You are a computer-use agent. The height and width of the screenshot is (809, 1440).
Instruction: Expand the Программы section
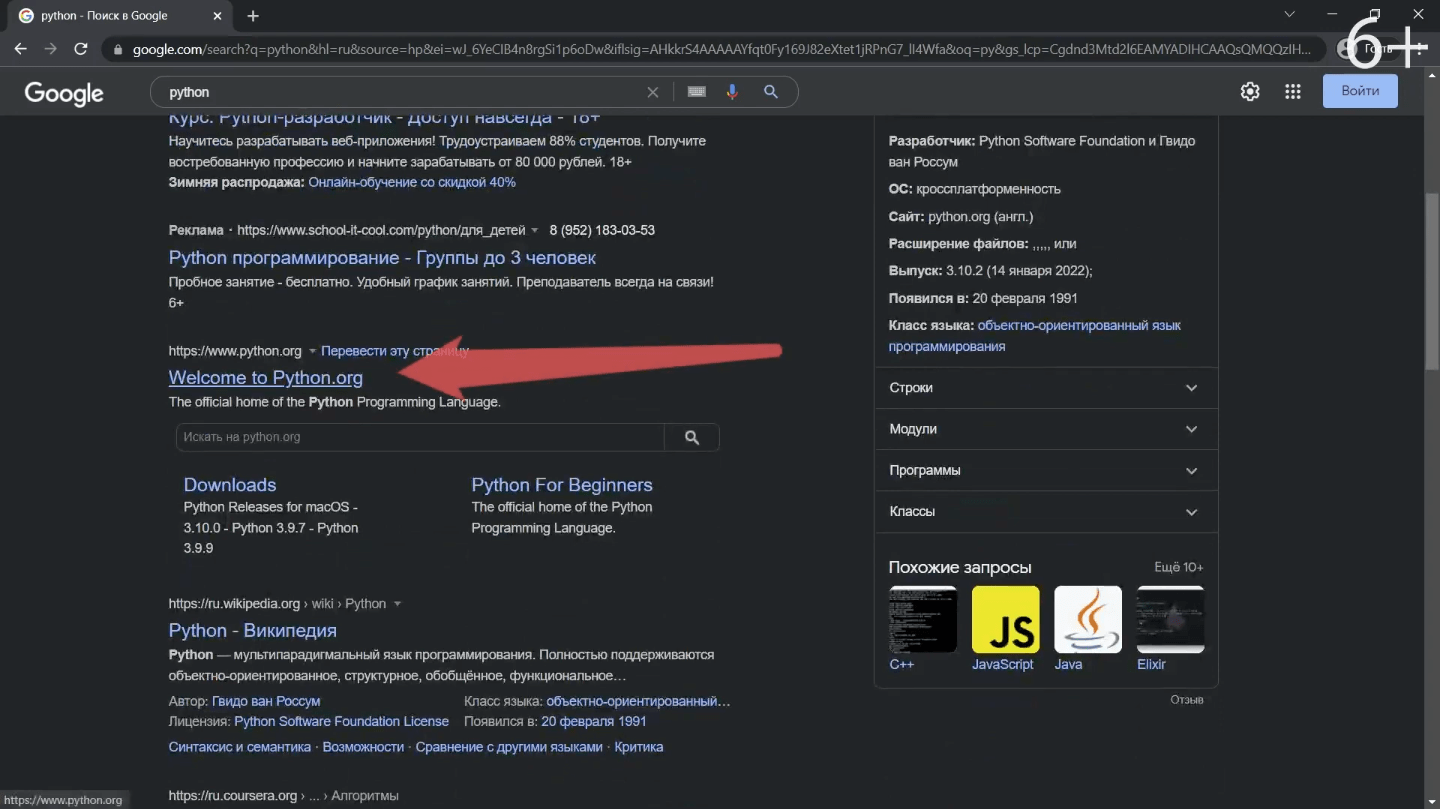tap(1046, 470)
